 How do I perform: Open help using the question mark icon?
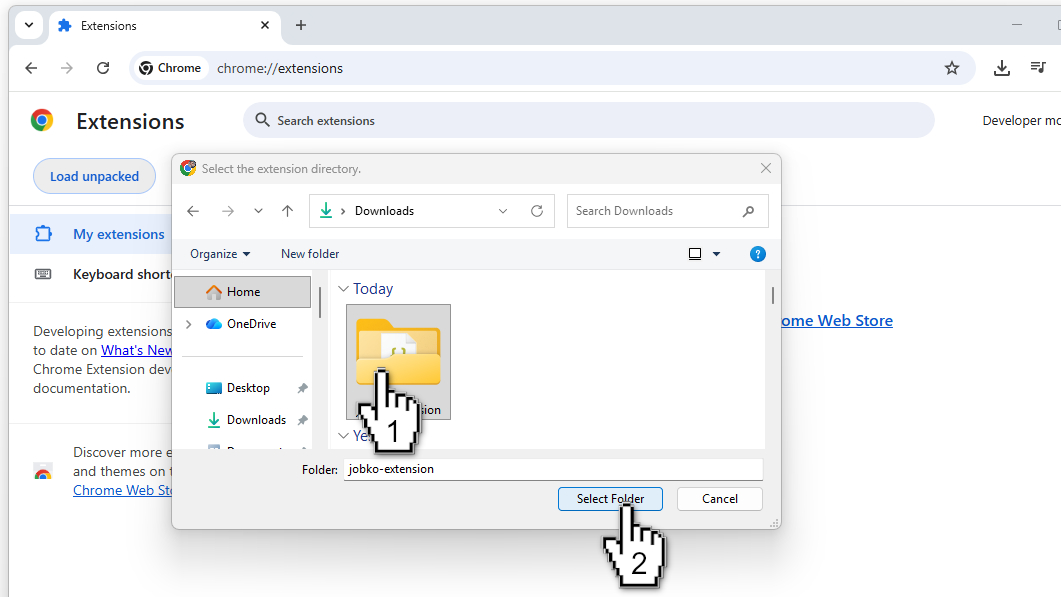pyautogui.click(x=758, y=253)
